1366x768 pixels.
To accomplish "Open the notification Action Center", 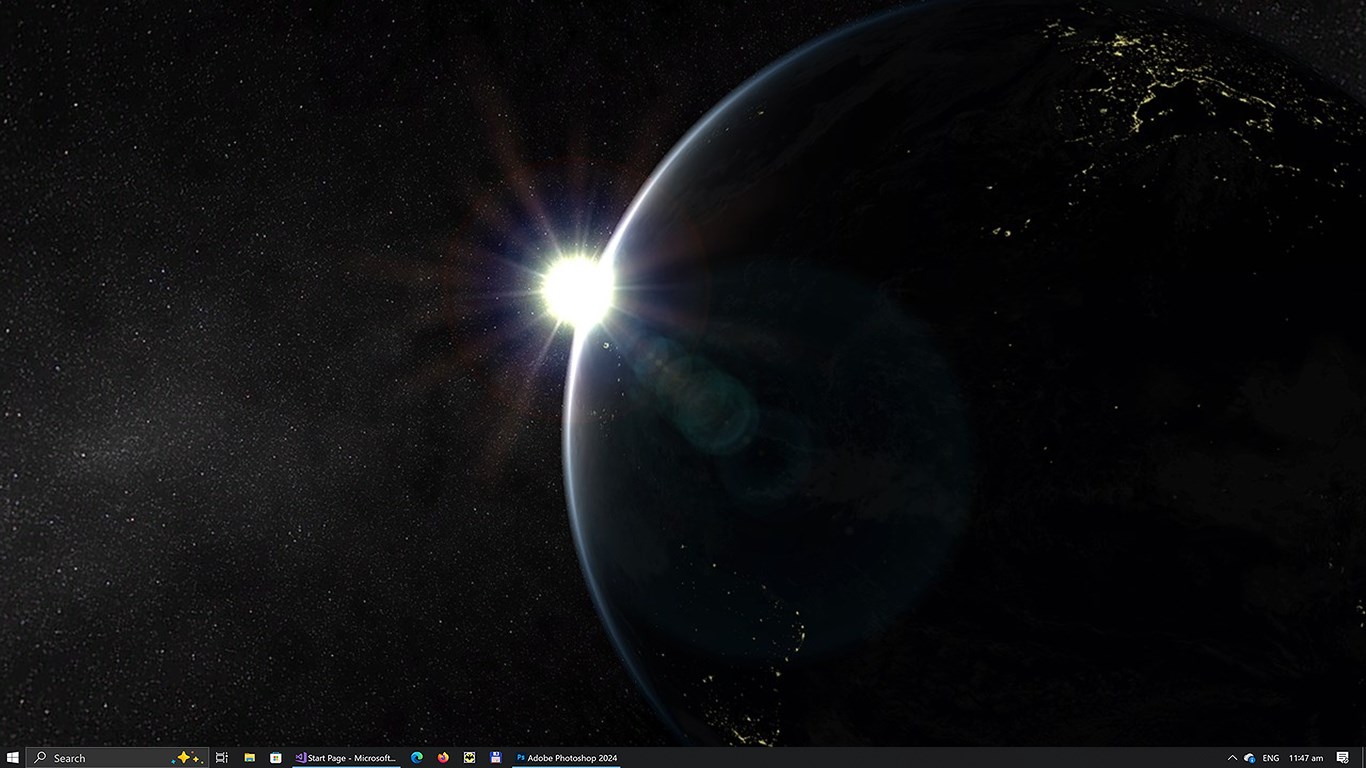I will point(1343,758).
